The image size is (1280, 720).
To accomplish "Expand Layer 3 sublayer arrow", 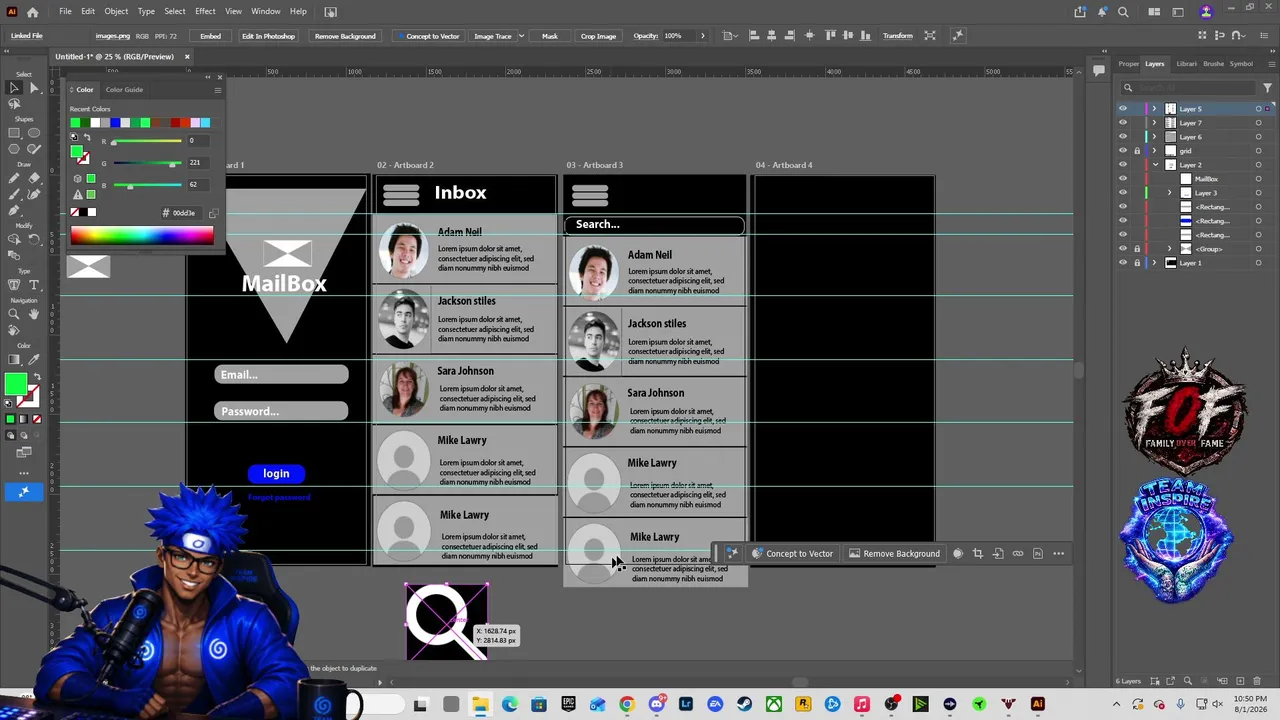I will tap(1170, 193).
